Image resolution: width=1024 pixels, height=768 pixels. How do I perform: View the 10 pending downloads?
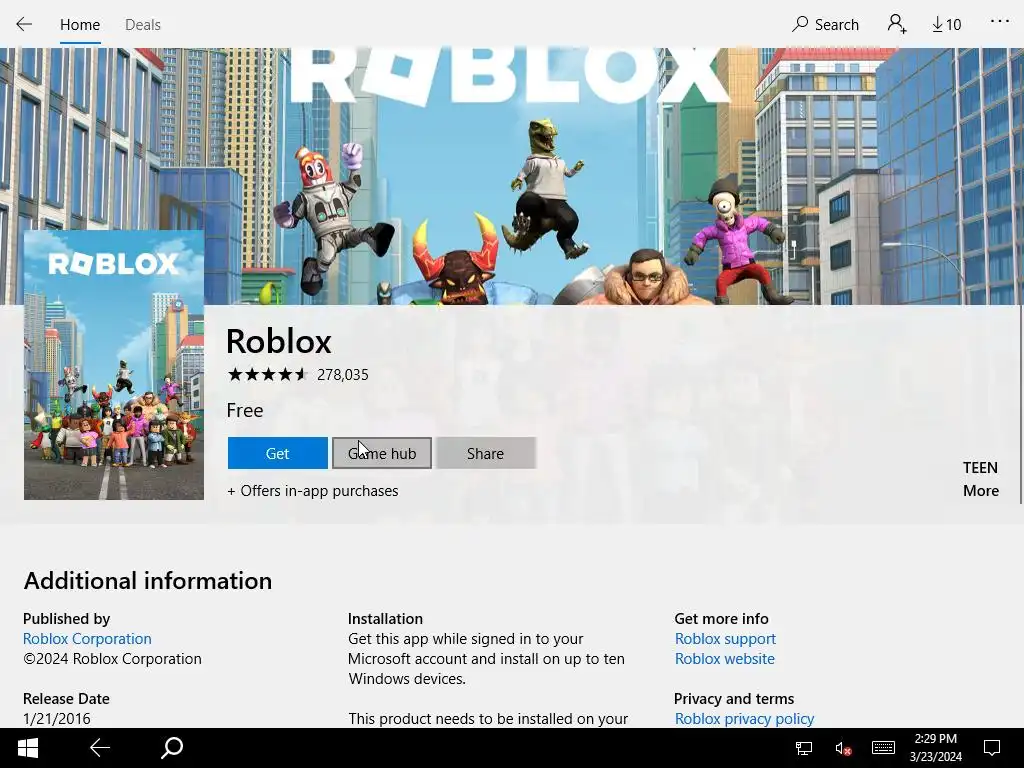[x=946, y=24]
